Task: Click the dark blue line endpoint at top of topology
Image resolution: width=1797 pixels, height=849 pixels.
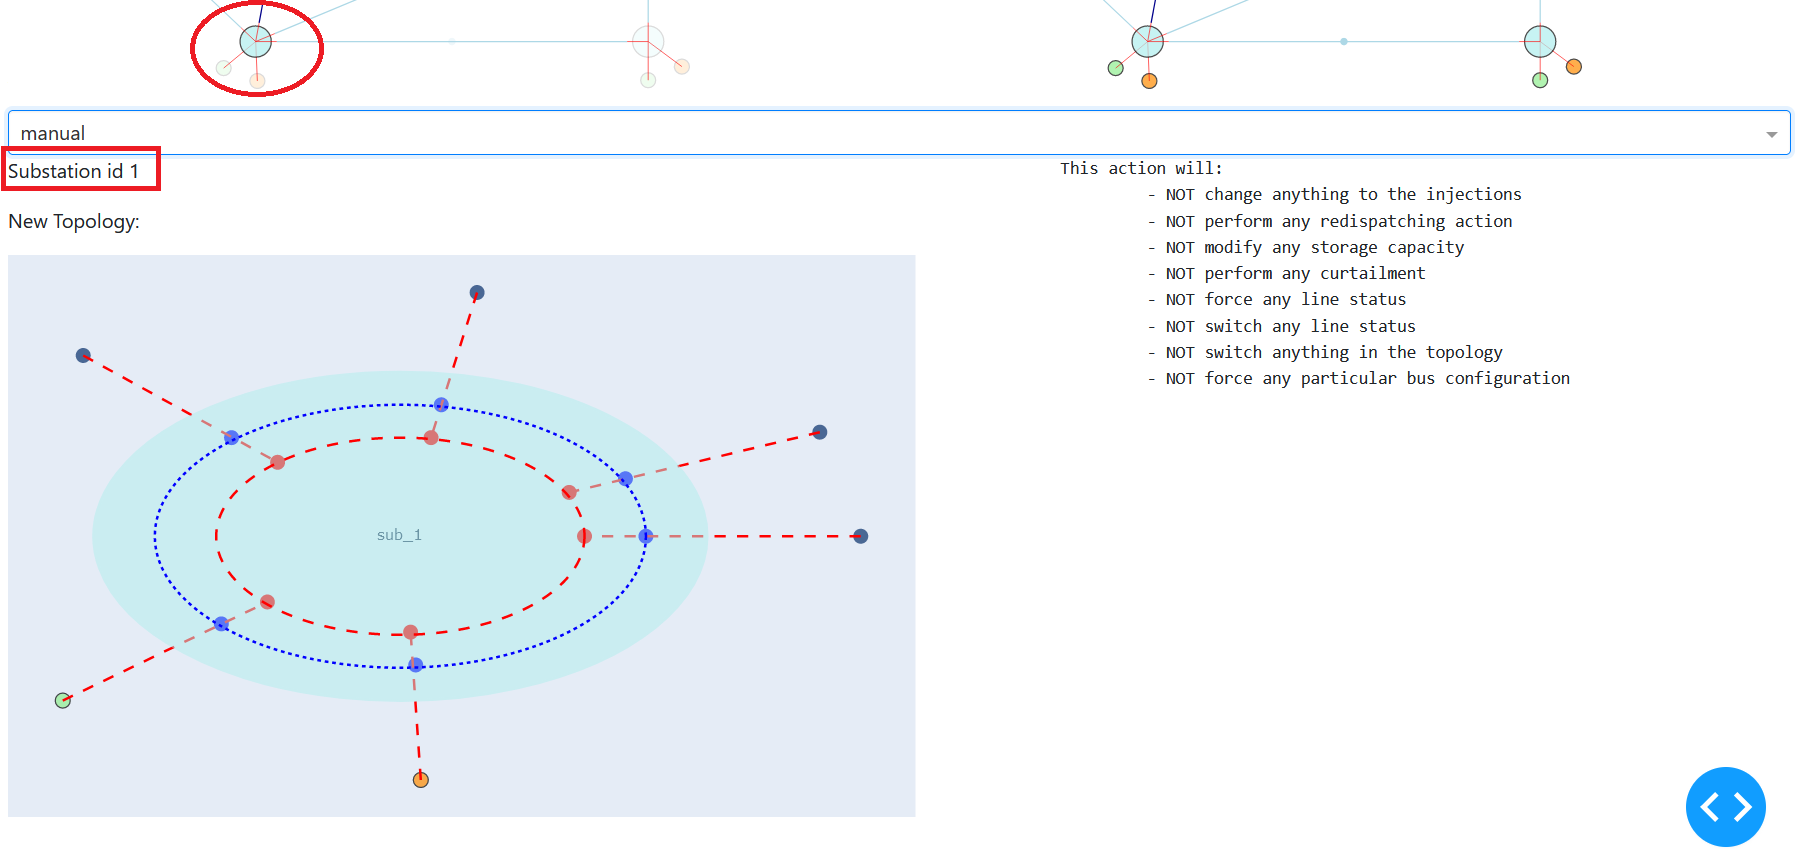Action: [477, 293]
